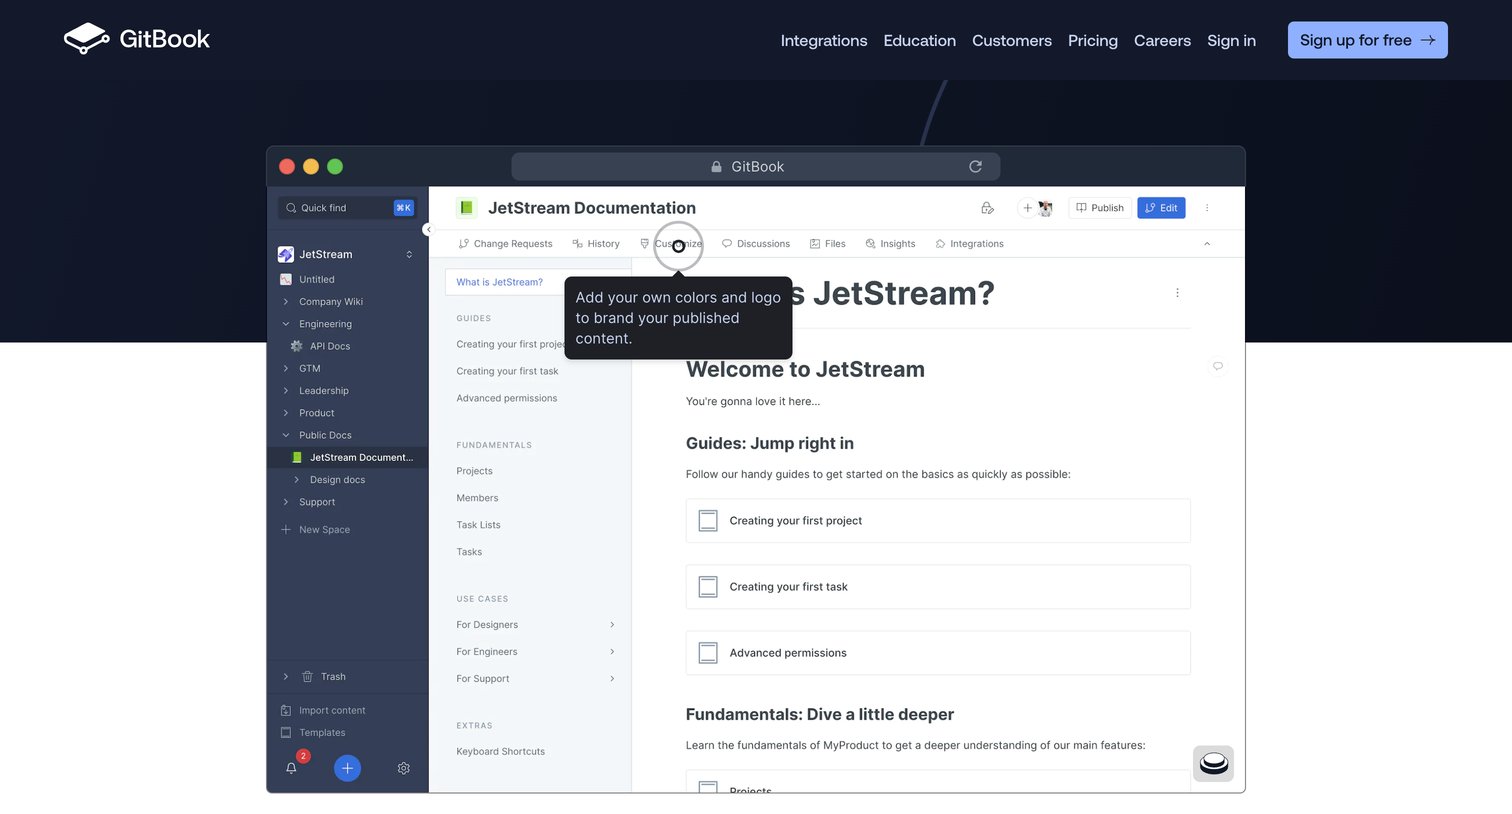Expand the For Engineers page group
Screen dimensions: 1512x814
612,652
